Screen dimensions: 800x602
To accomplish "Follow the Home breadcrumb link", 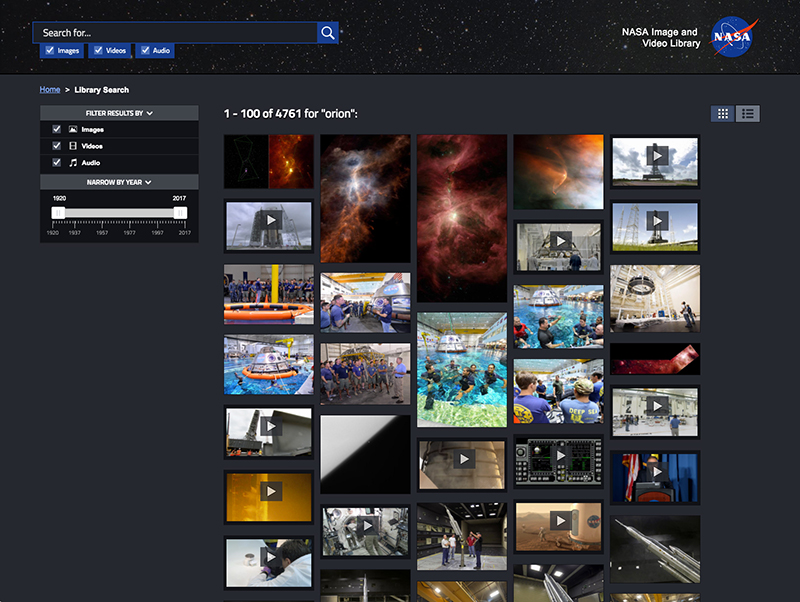I will point(49,89).
